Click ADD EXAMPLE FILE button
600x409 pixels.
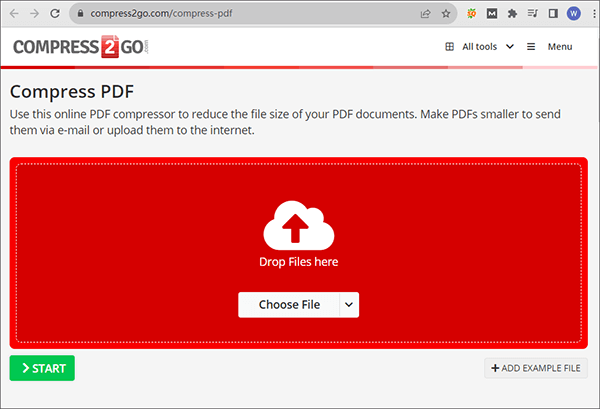[x=536, y=368]
